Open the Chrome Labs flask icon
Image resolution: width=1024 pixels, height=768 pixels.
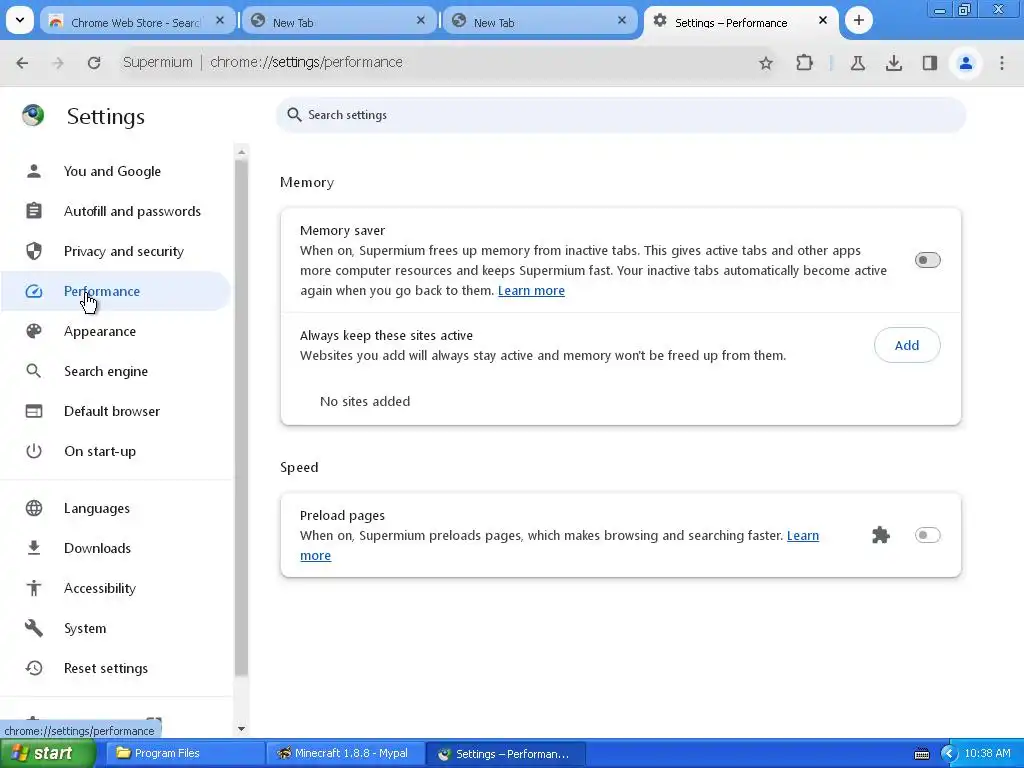(857, 63)
